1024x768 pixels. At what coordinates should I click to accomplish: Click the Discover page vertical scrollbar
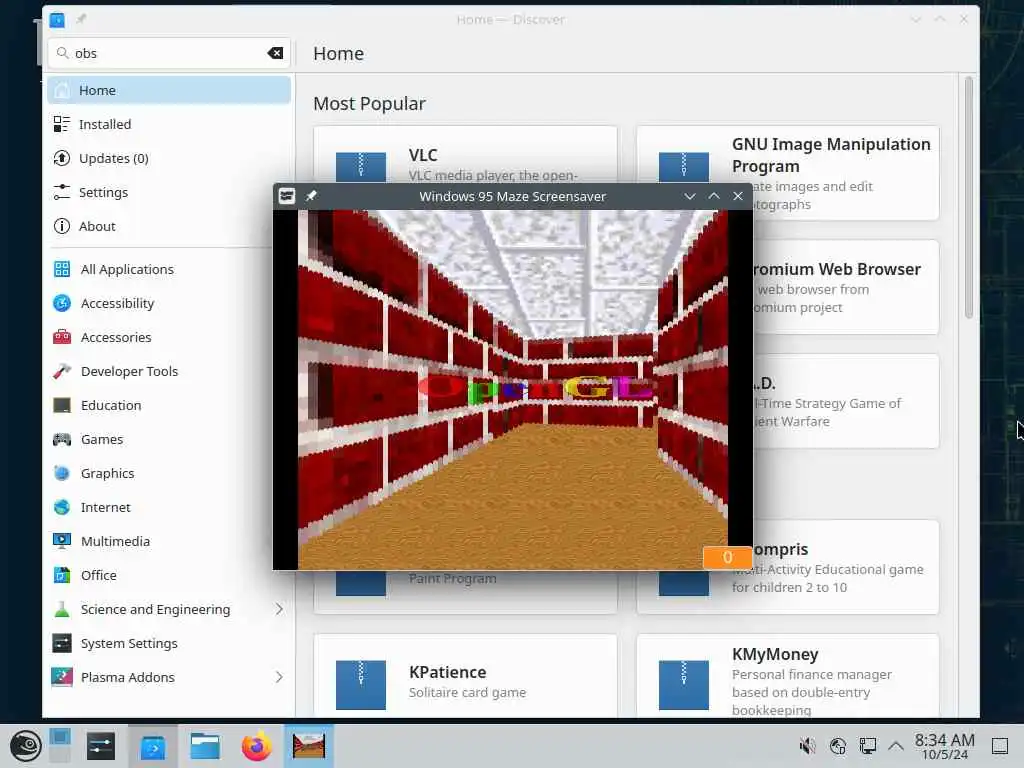click(x=968, y=197)
